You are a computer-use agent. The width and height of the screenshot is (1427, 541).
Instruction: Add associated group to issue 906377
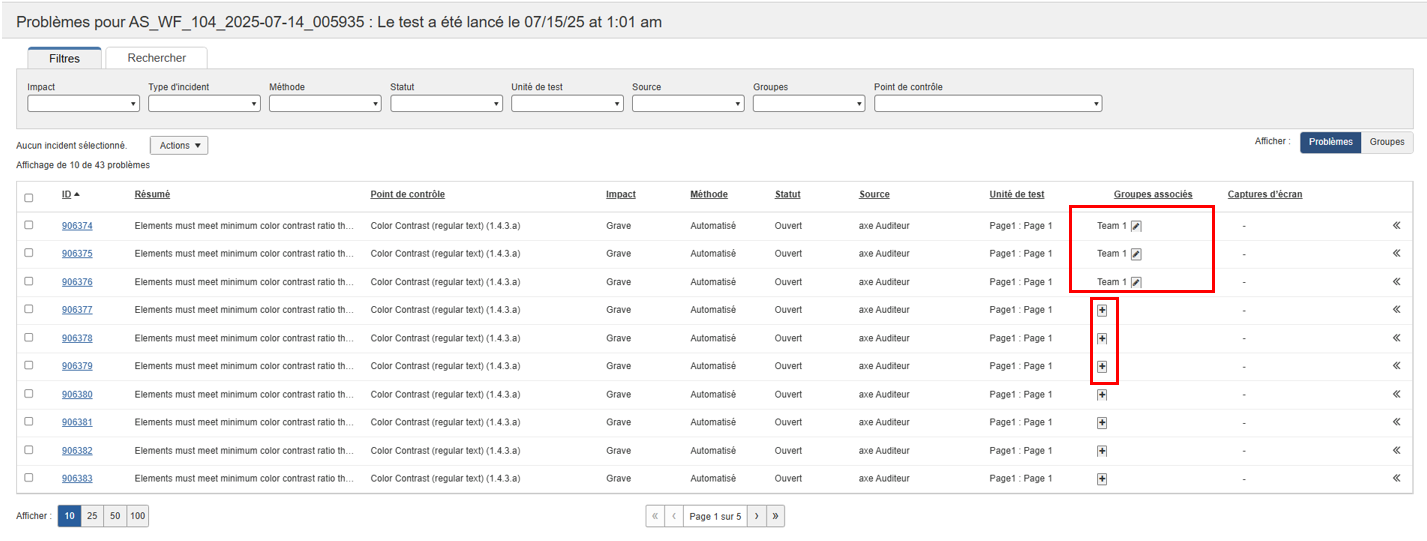pos(1102,310)
